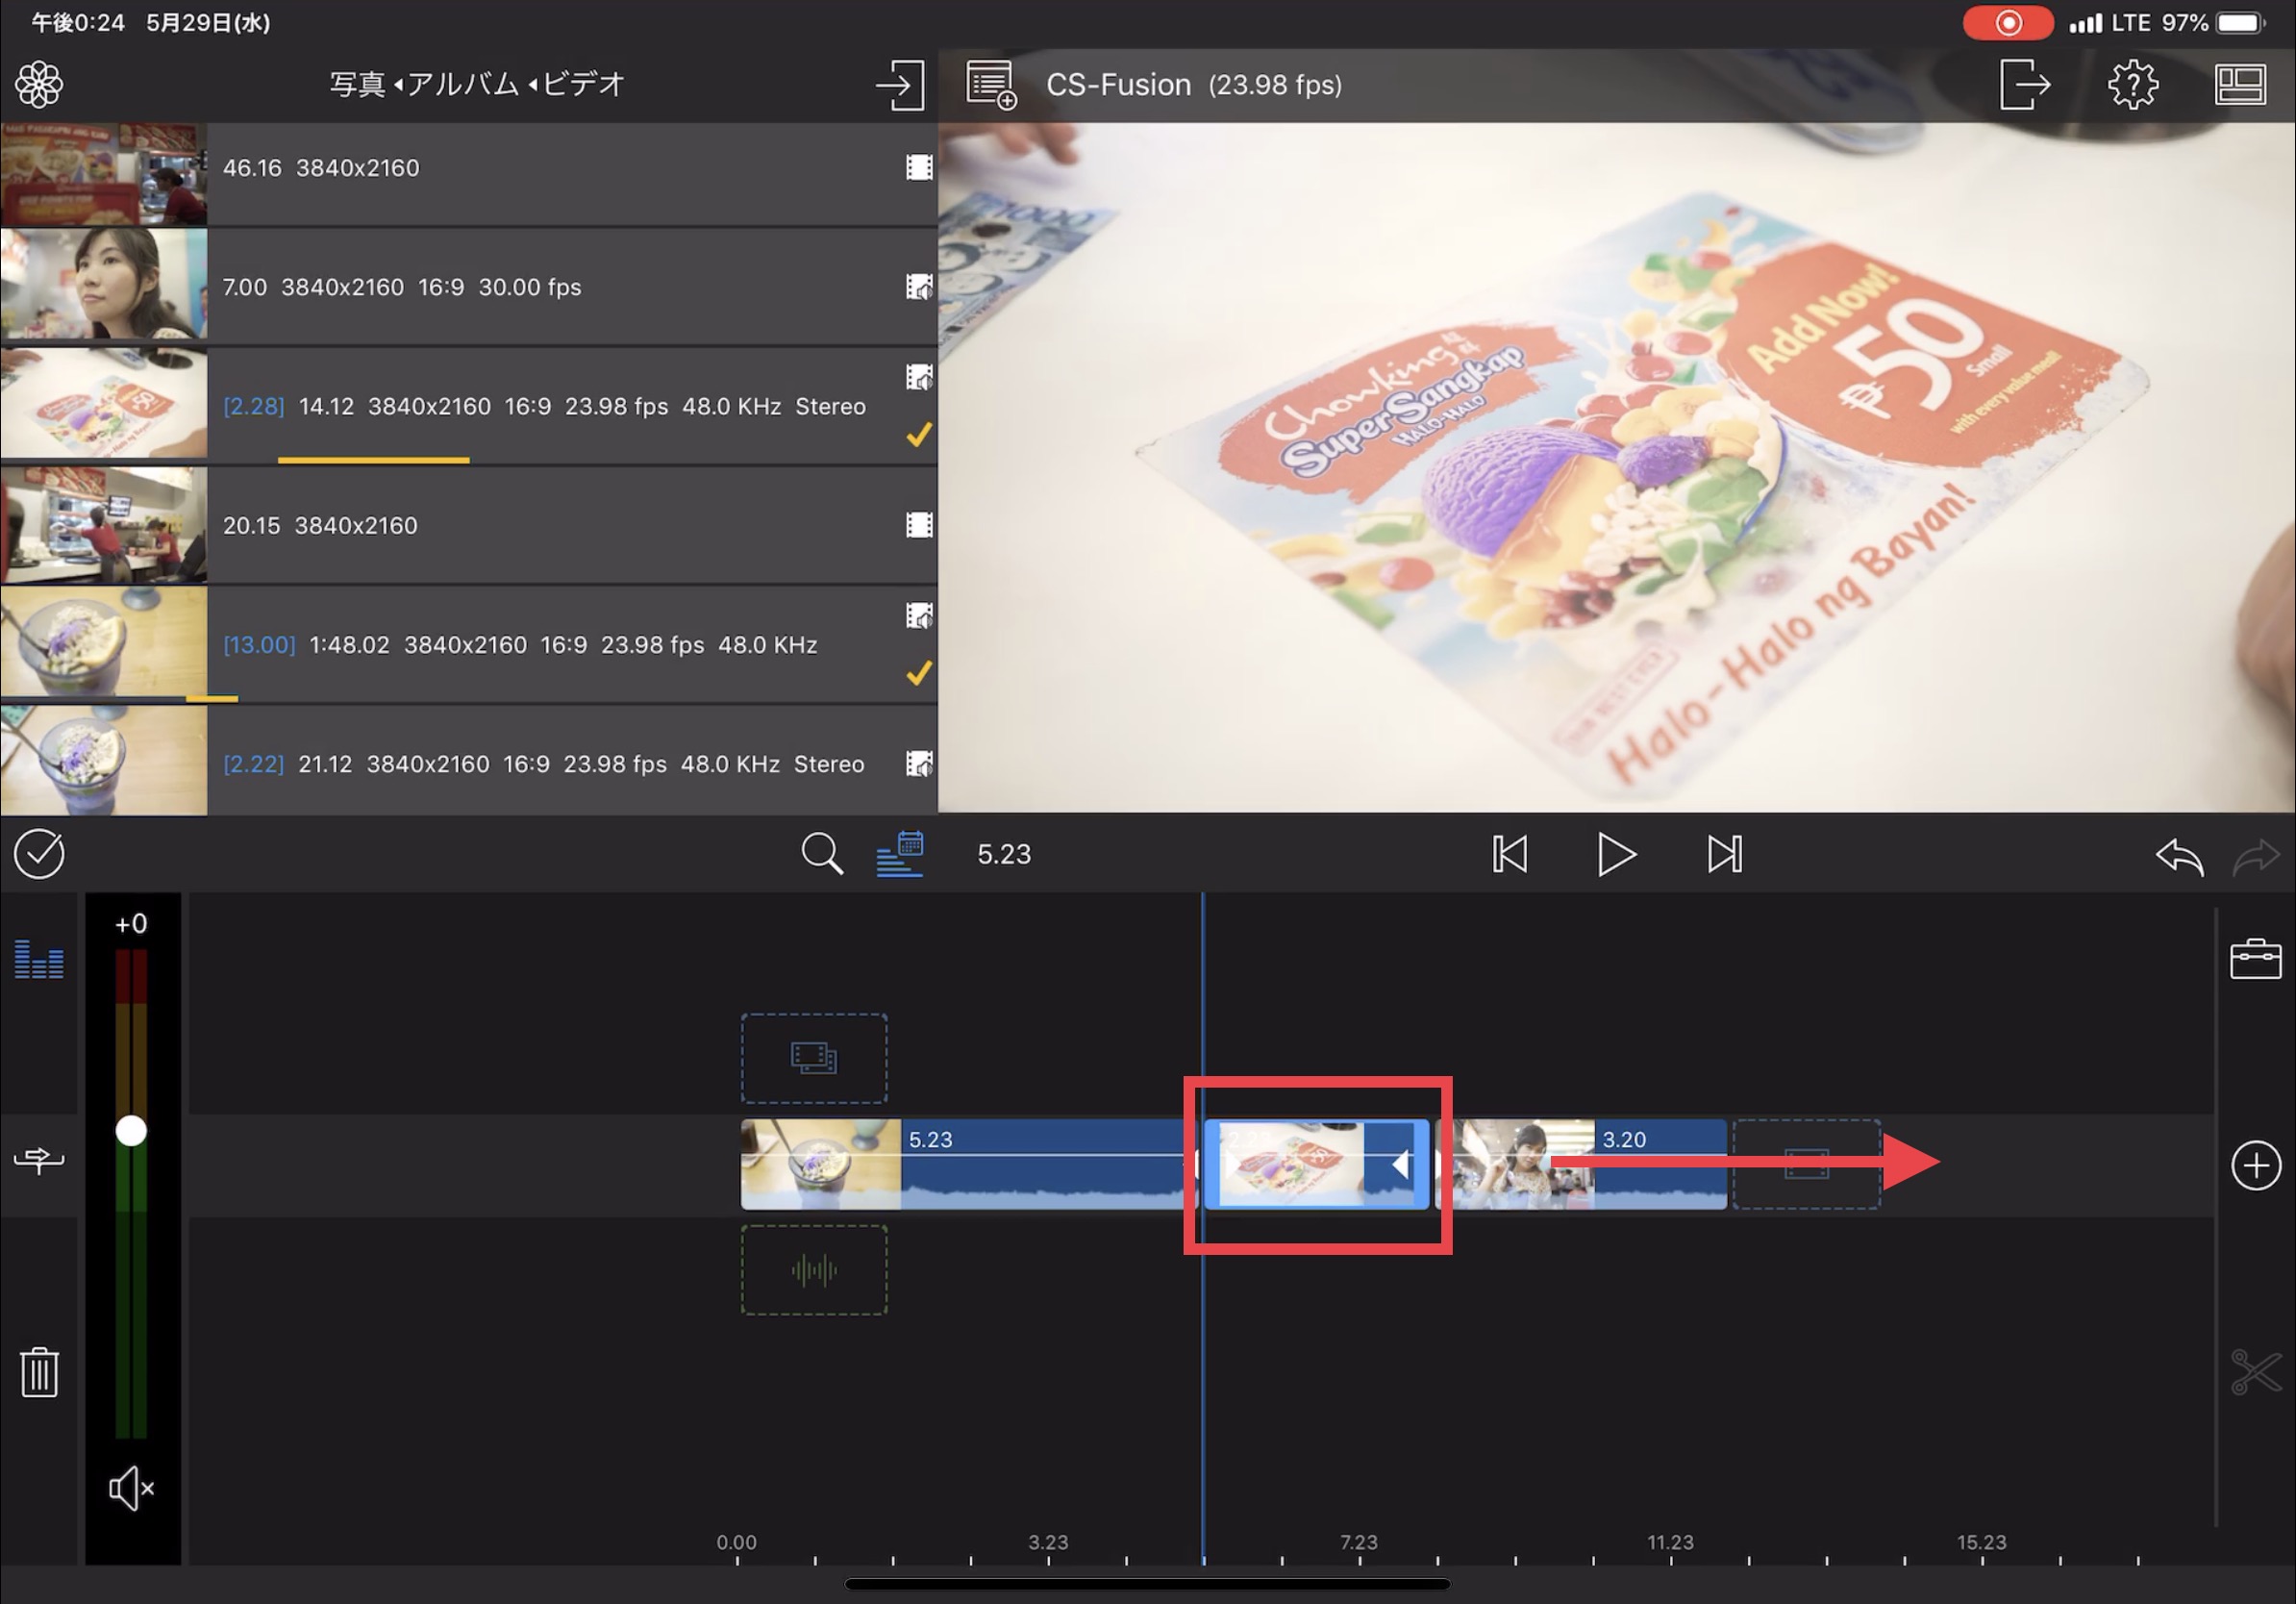
Task: Tap the export/share project icon
Action: coord(2024,84)
